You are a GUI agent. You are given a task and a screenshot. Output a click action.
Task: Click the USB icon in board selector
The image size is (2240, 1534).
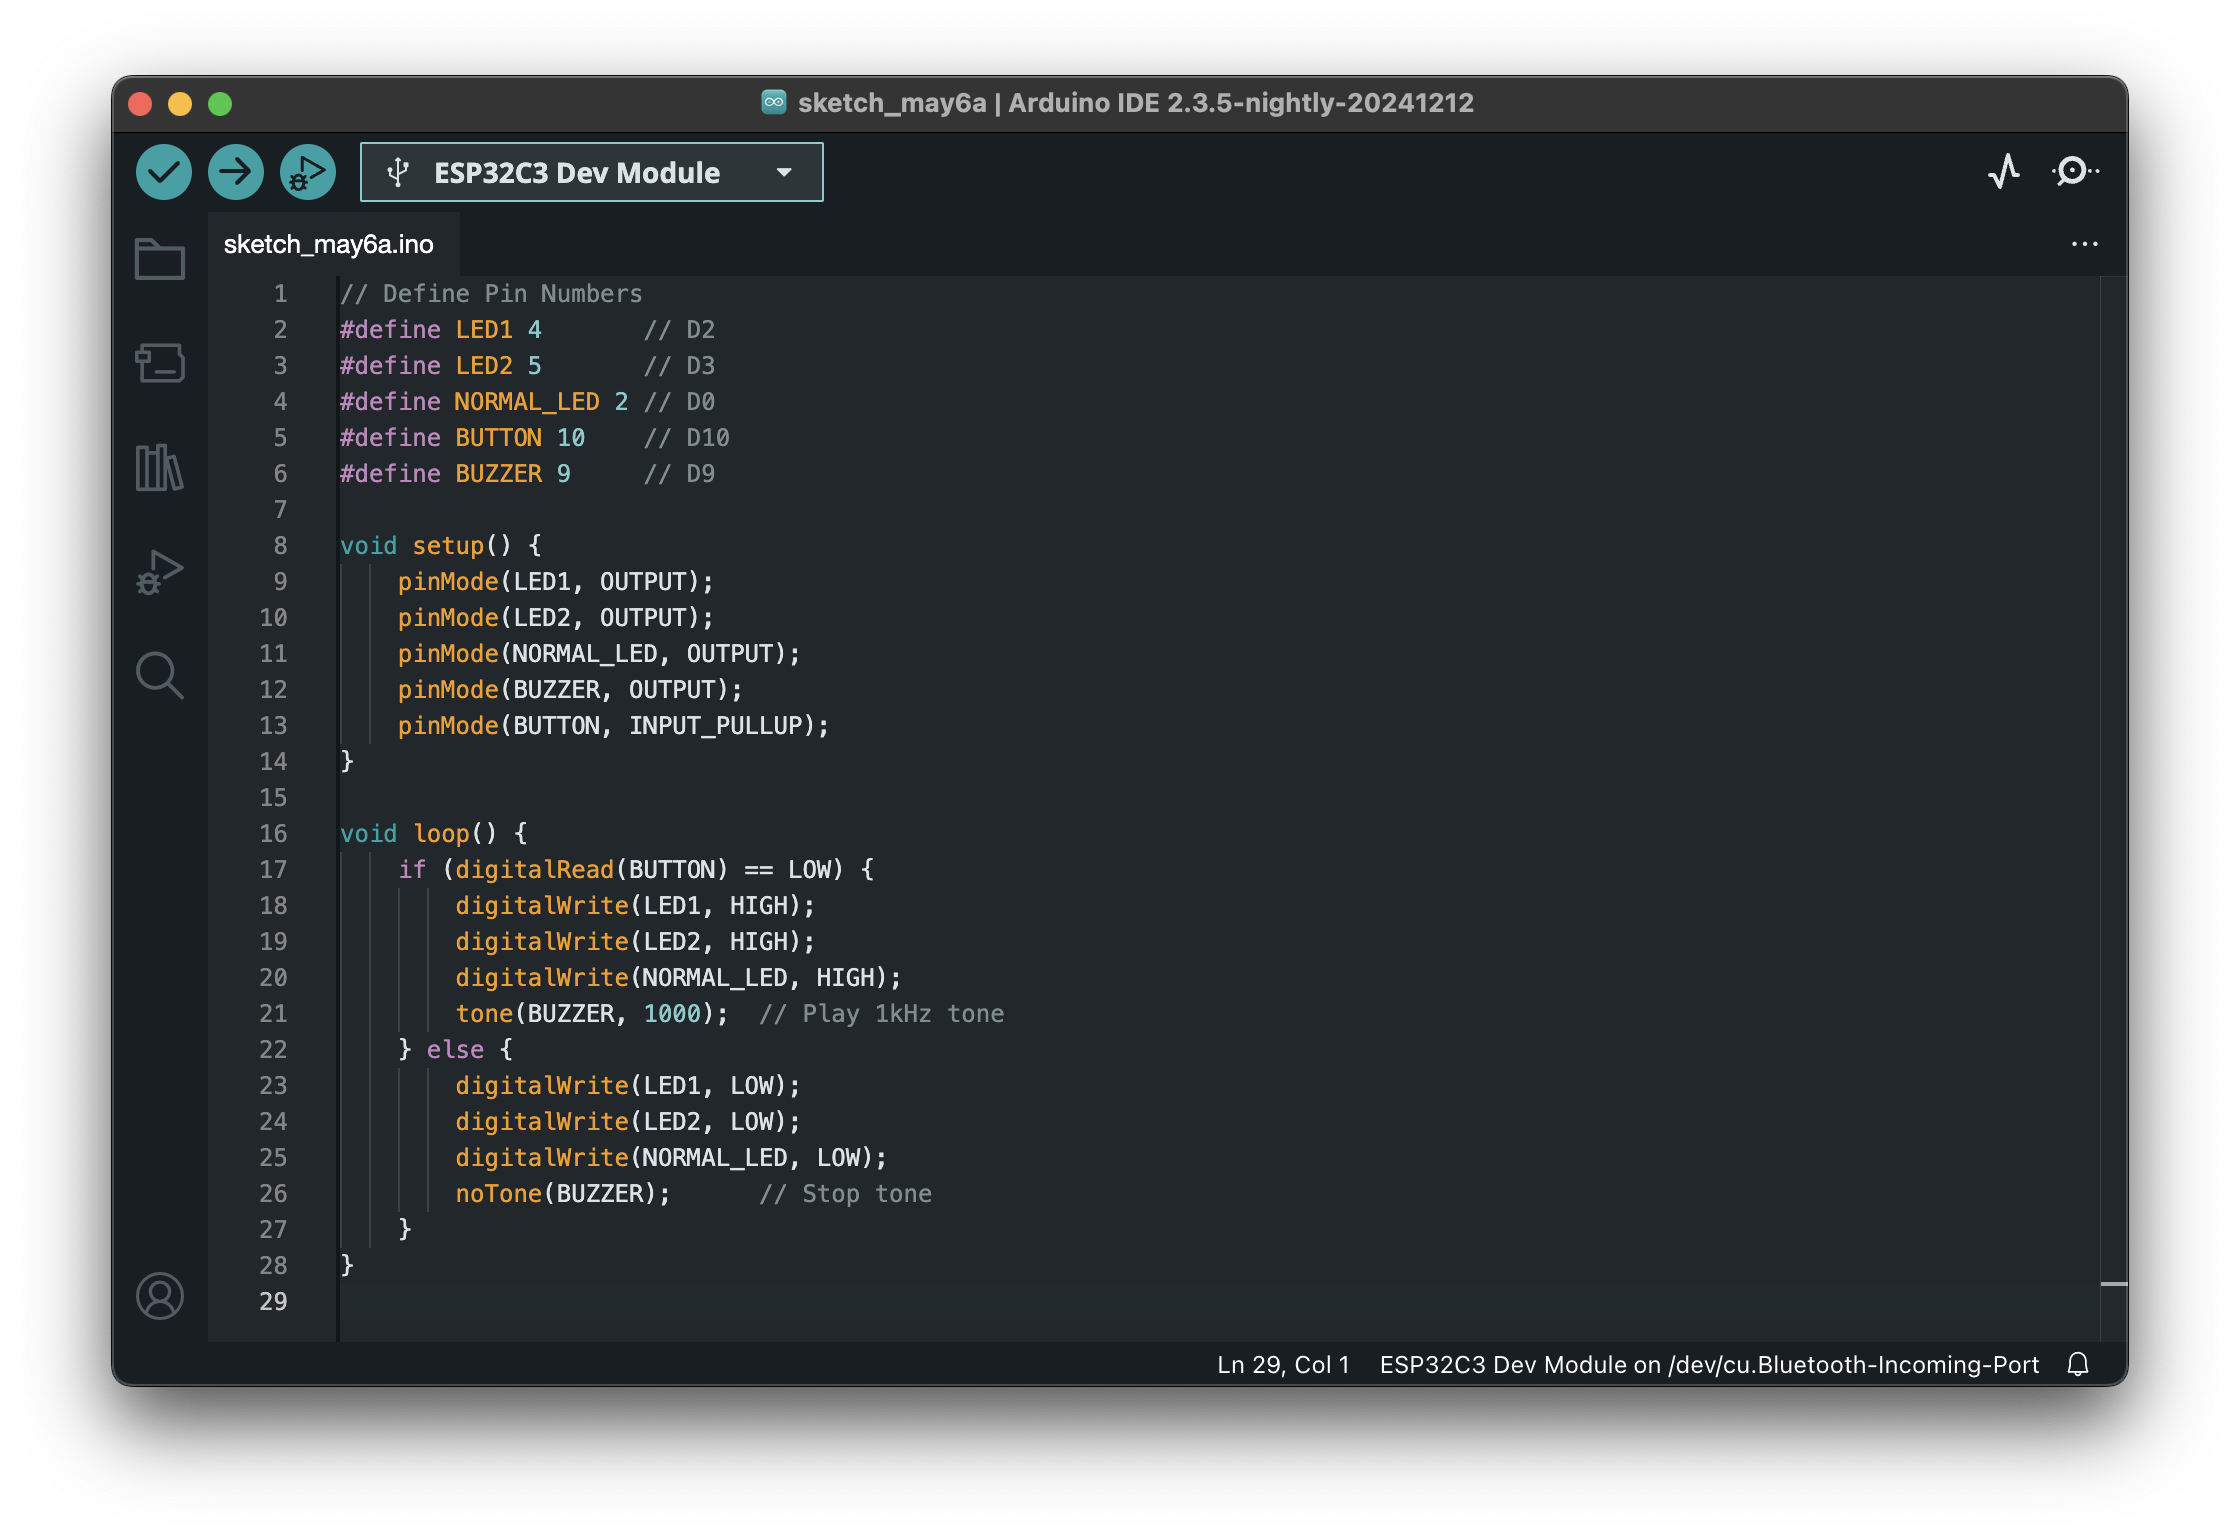398,172
